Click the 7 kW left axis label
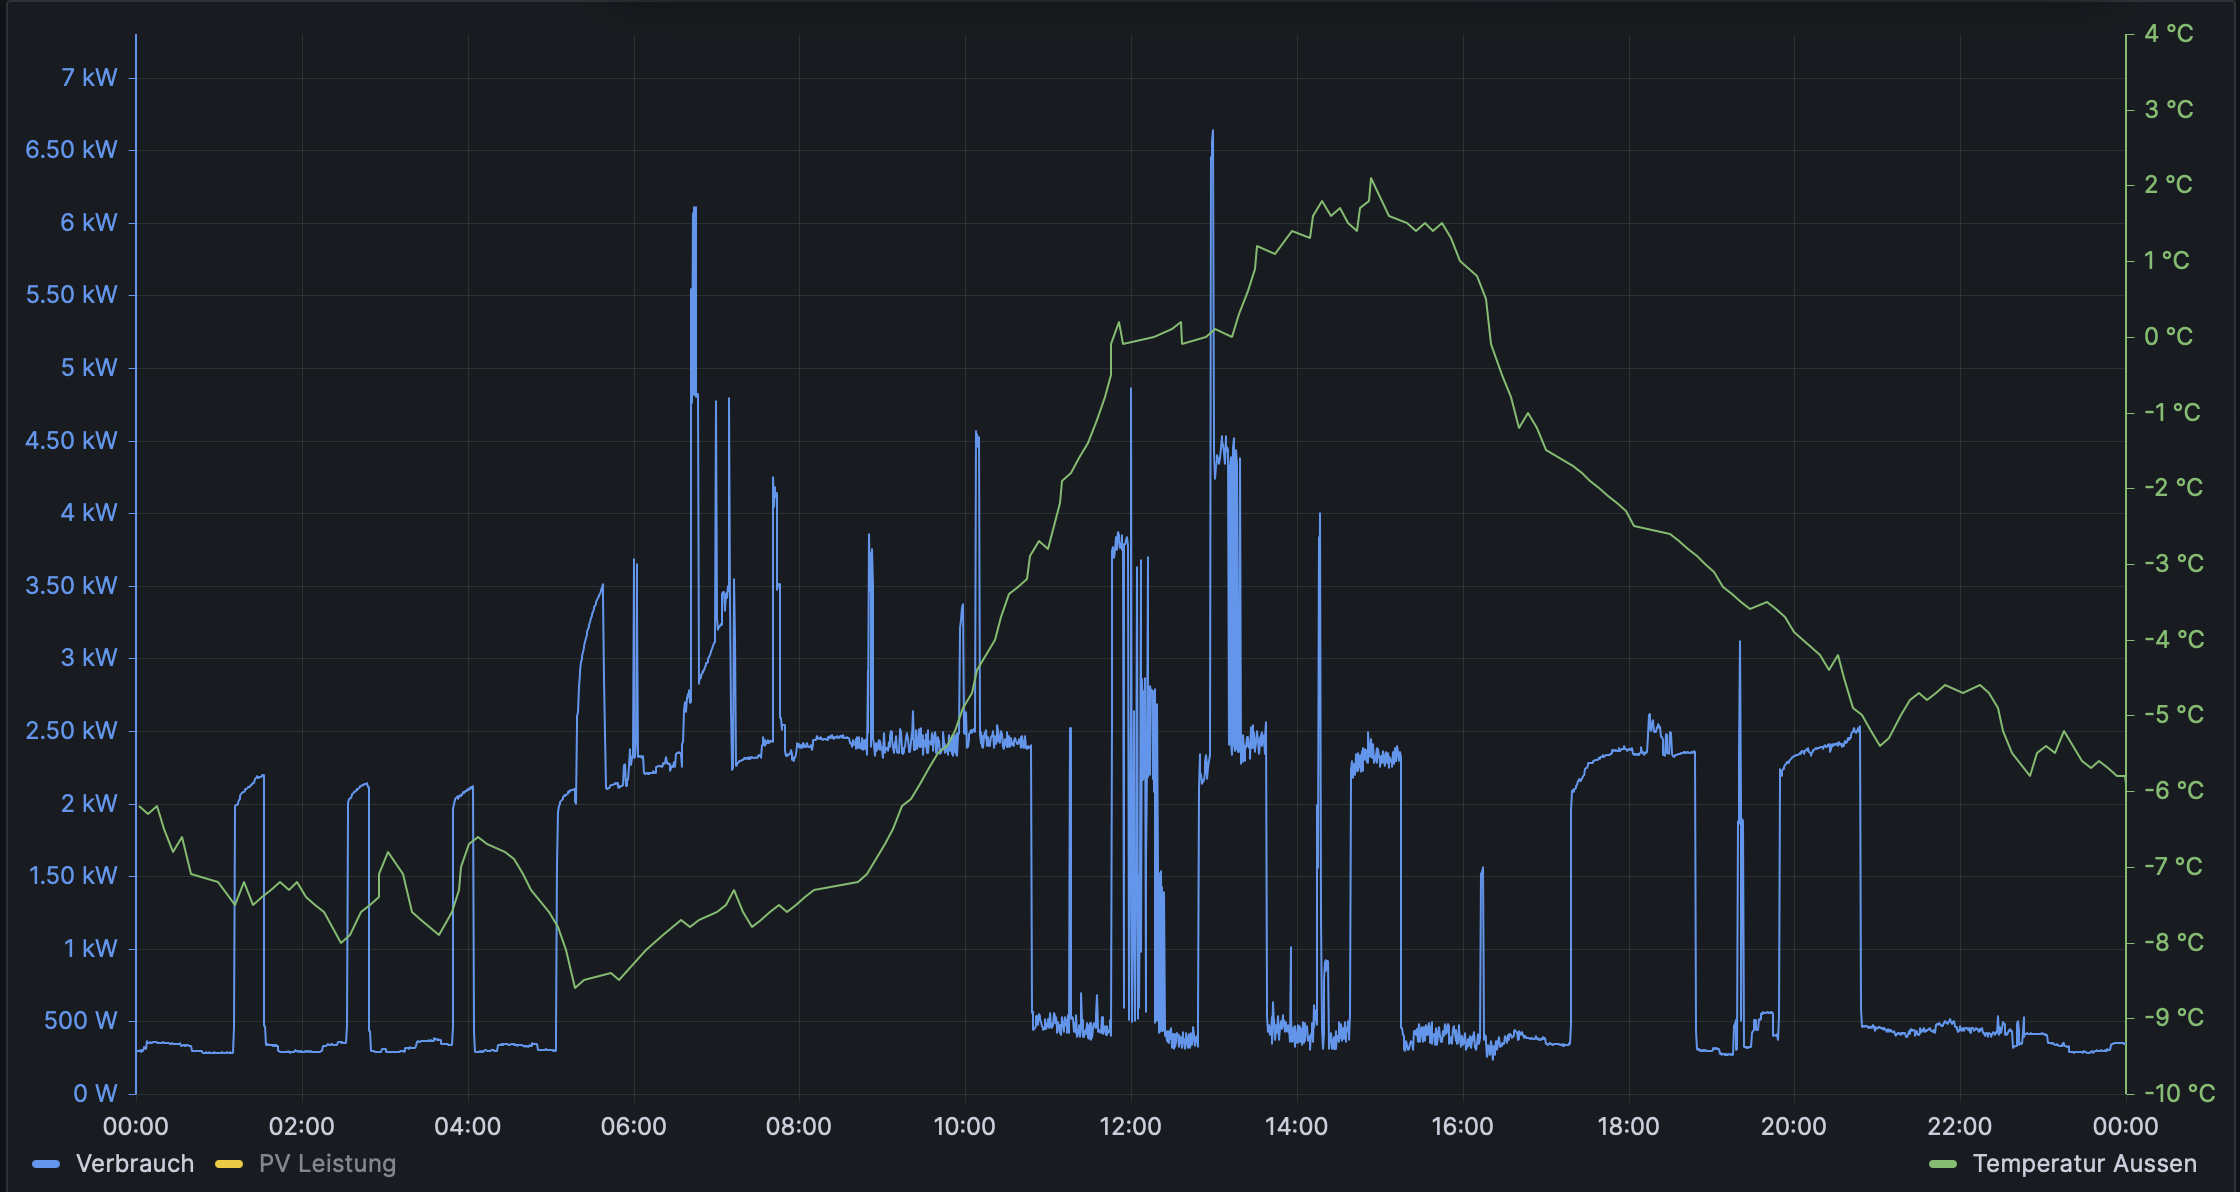This screenshot has height=1192, width=2240. point(89,78)
